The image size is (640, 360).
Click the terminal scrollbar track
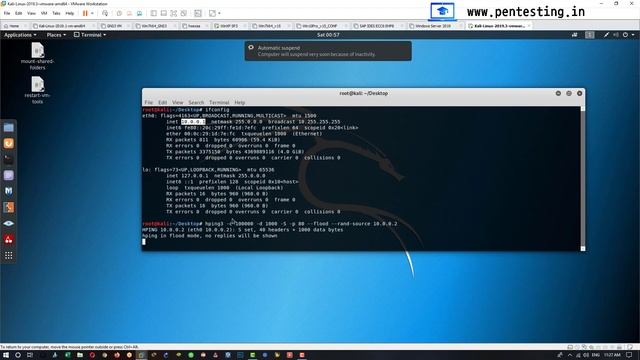coord(583,179)
